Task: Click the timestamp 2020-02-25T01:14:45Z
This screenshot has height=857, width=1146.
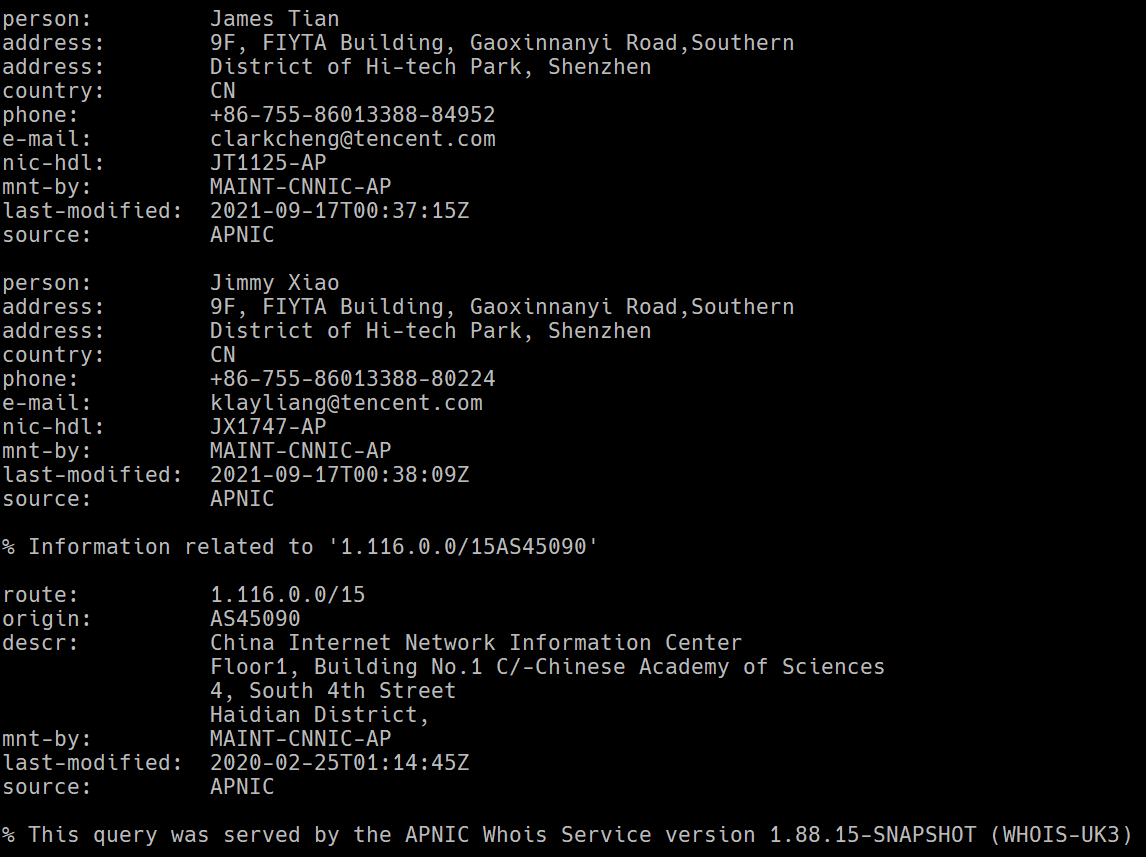Action: [x=339, y=762]
